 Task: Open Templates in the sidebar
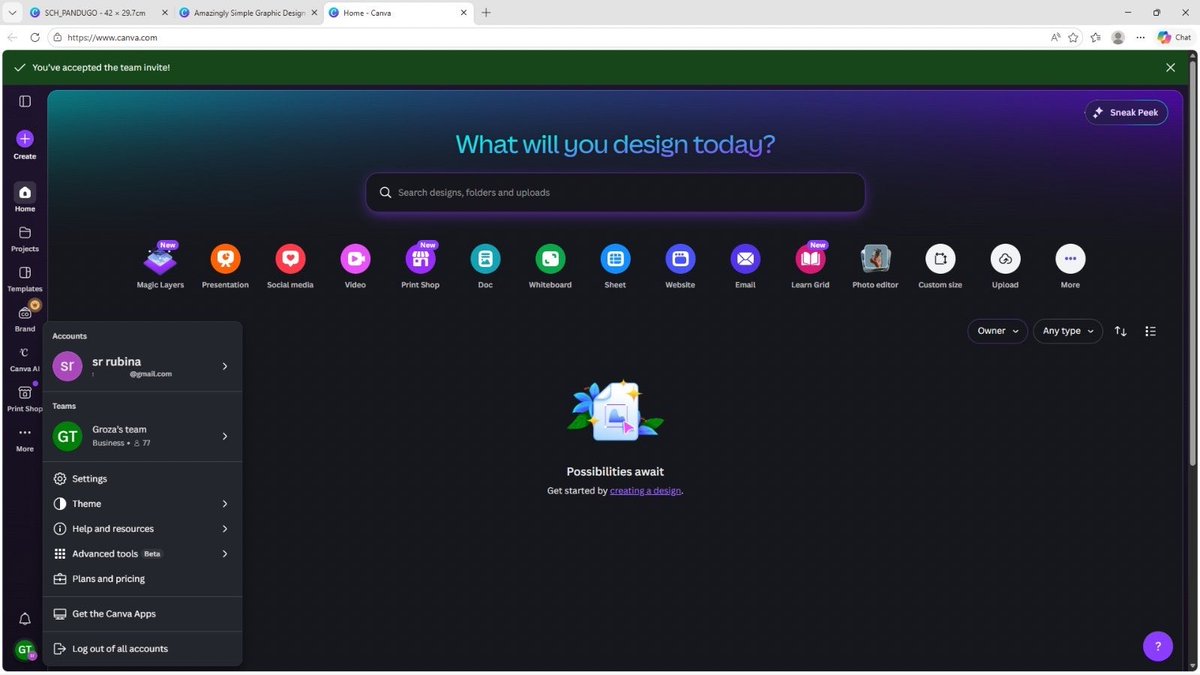[25, 279]
